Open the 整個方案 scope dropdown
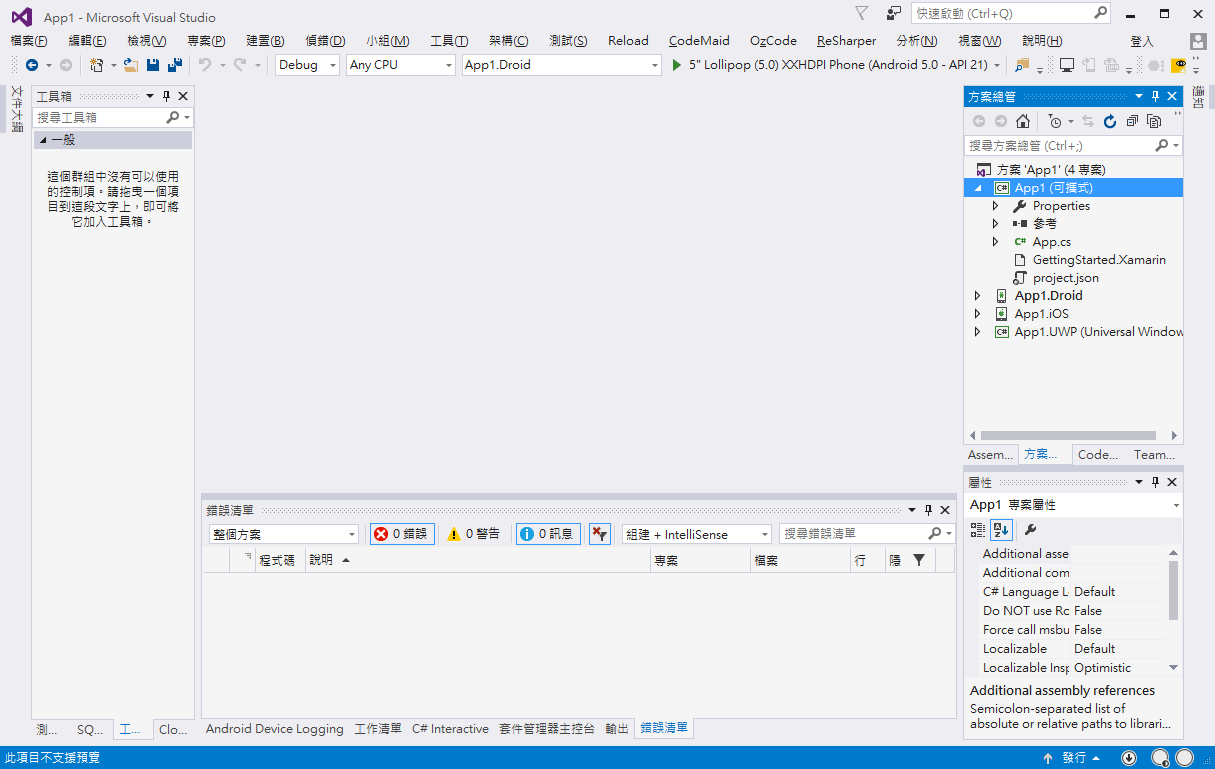The image size is (1215, 769). [283, 534]
